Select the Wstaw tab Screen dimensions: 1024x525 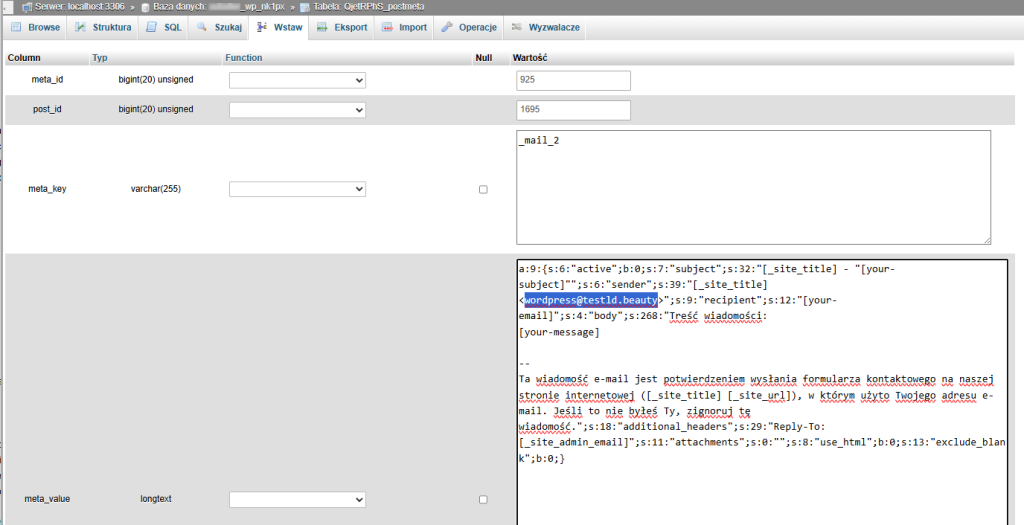279,27
